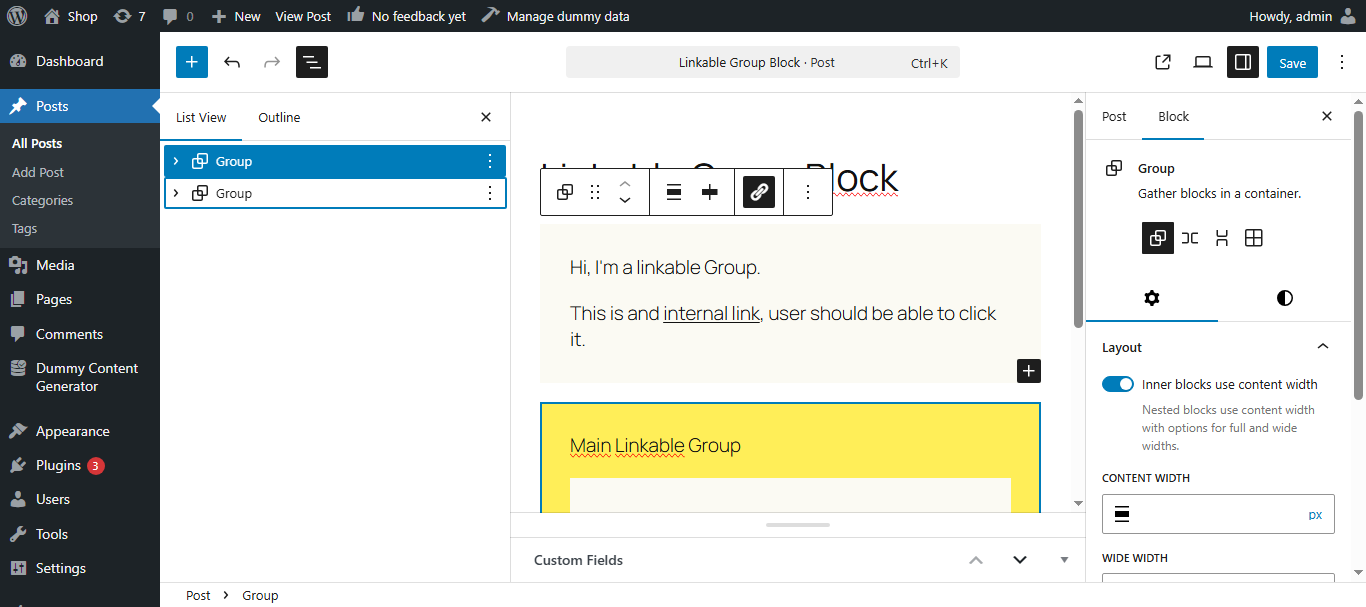Save the post
Image resolution: width=1366 pixels, height=607 pixels.
[1292, 62]
